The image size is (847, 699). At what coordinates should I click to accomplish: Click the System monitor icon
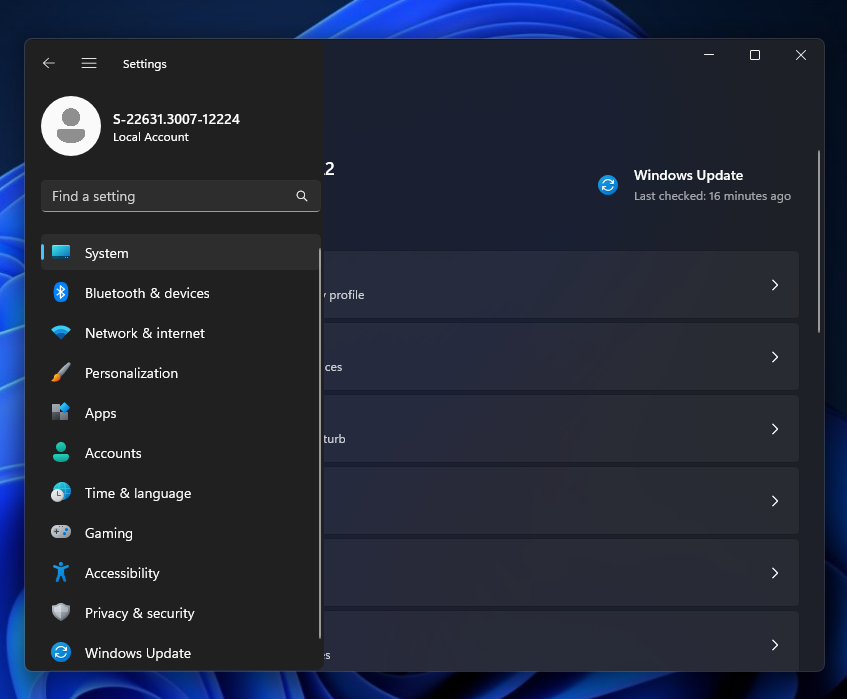[61, 252]
